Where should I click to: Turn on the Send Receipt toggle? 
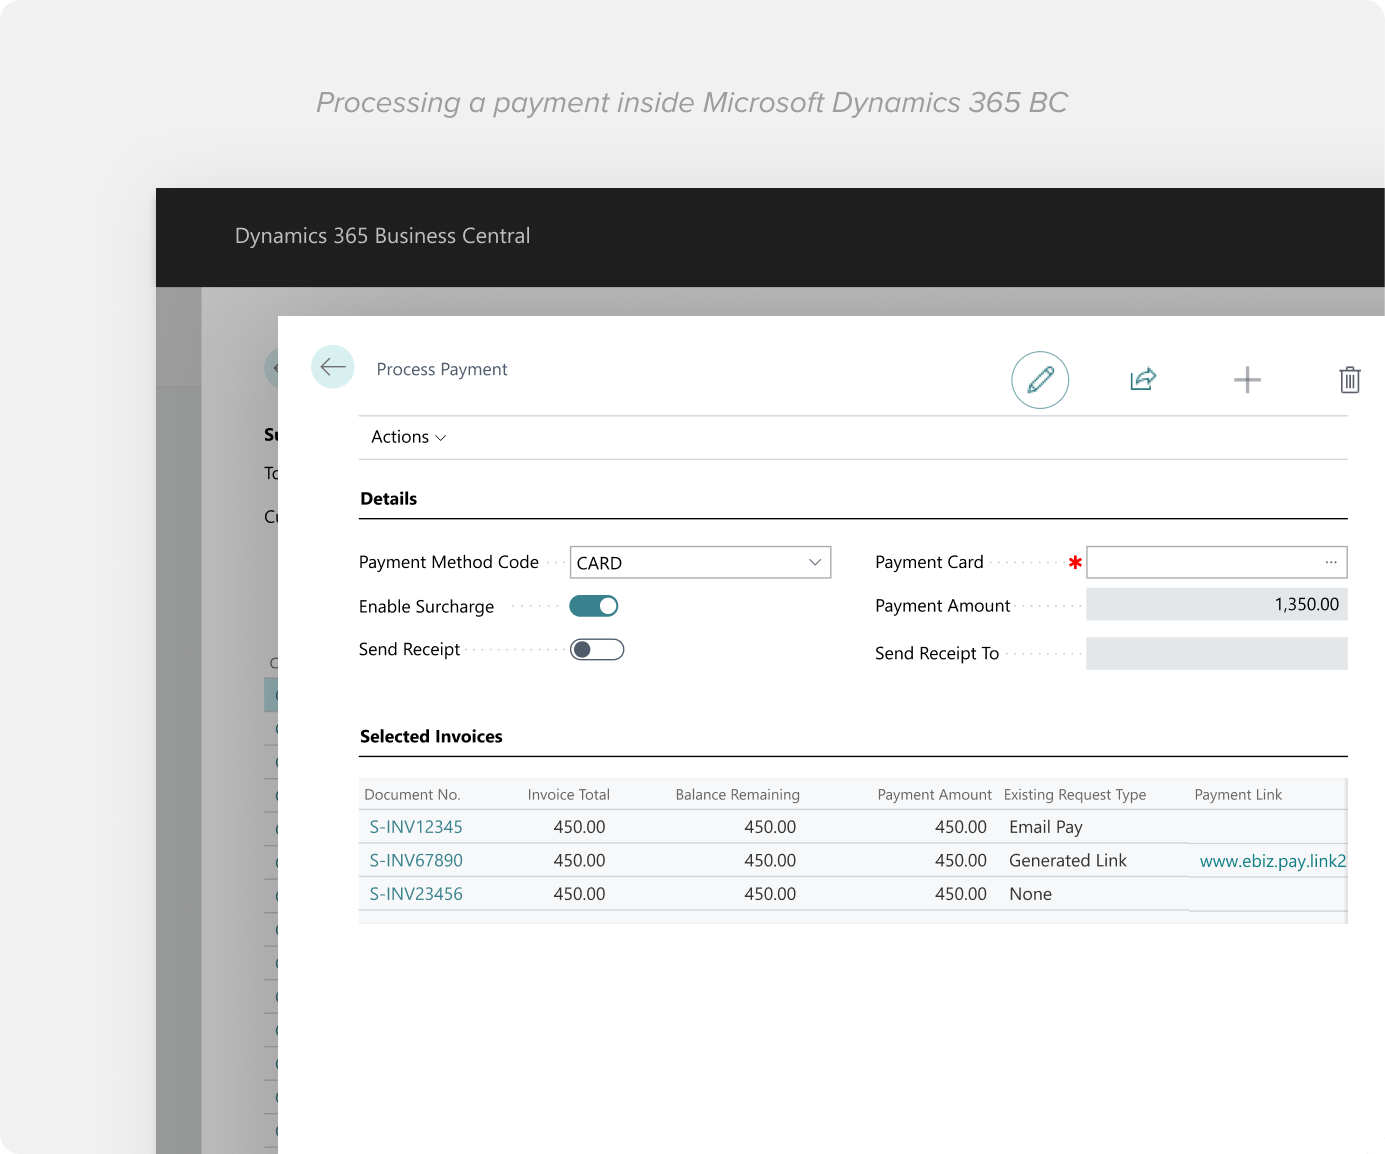tap(597, 650)
